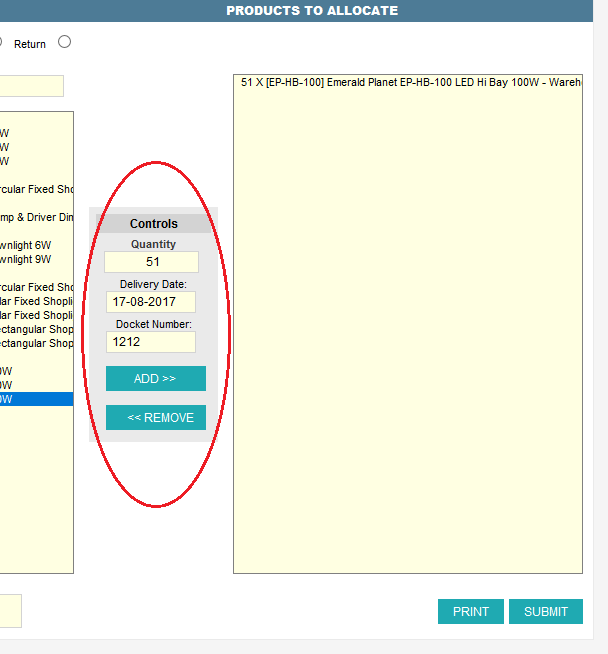
Task: Choose the Downlight 6W list item
Action: coord(25,245)
